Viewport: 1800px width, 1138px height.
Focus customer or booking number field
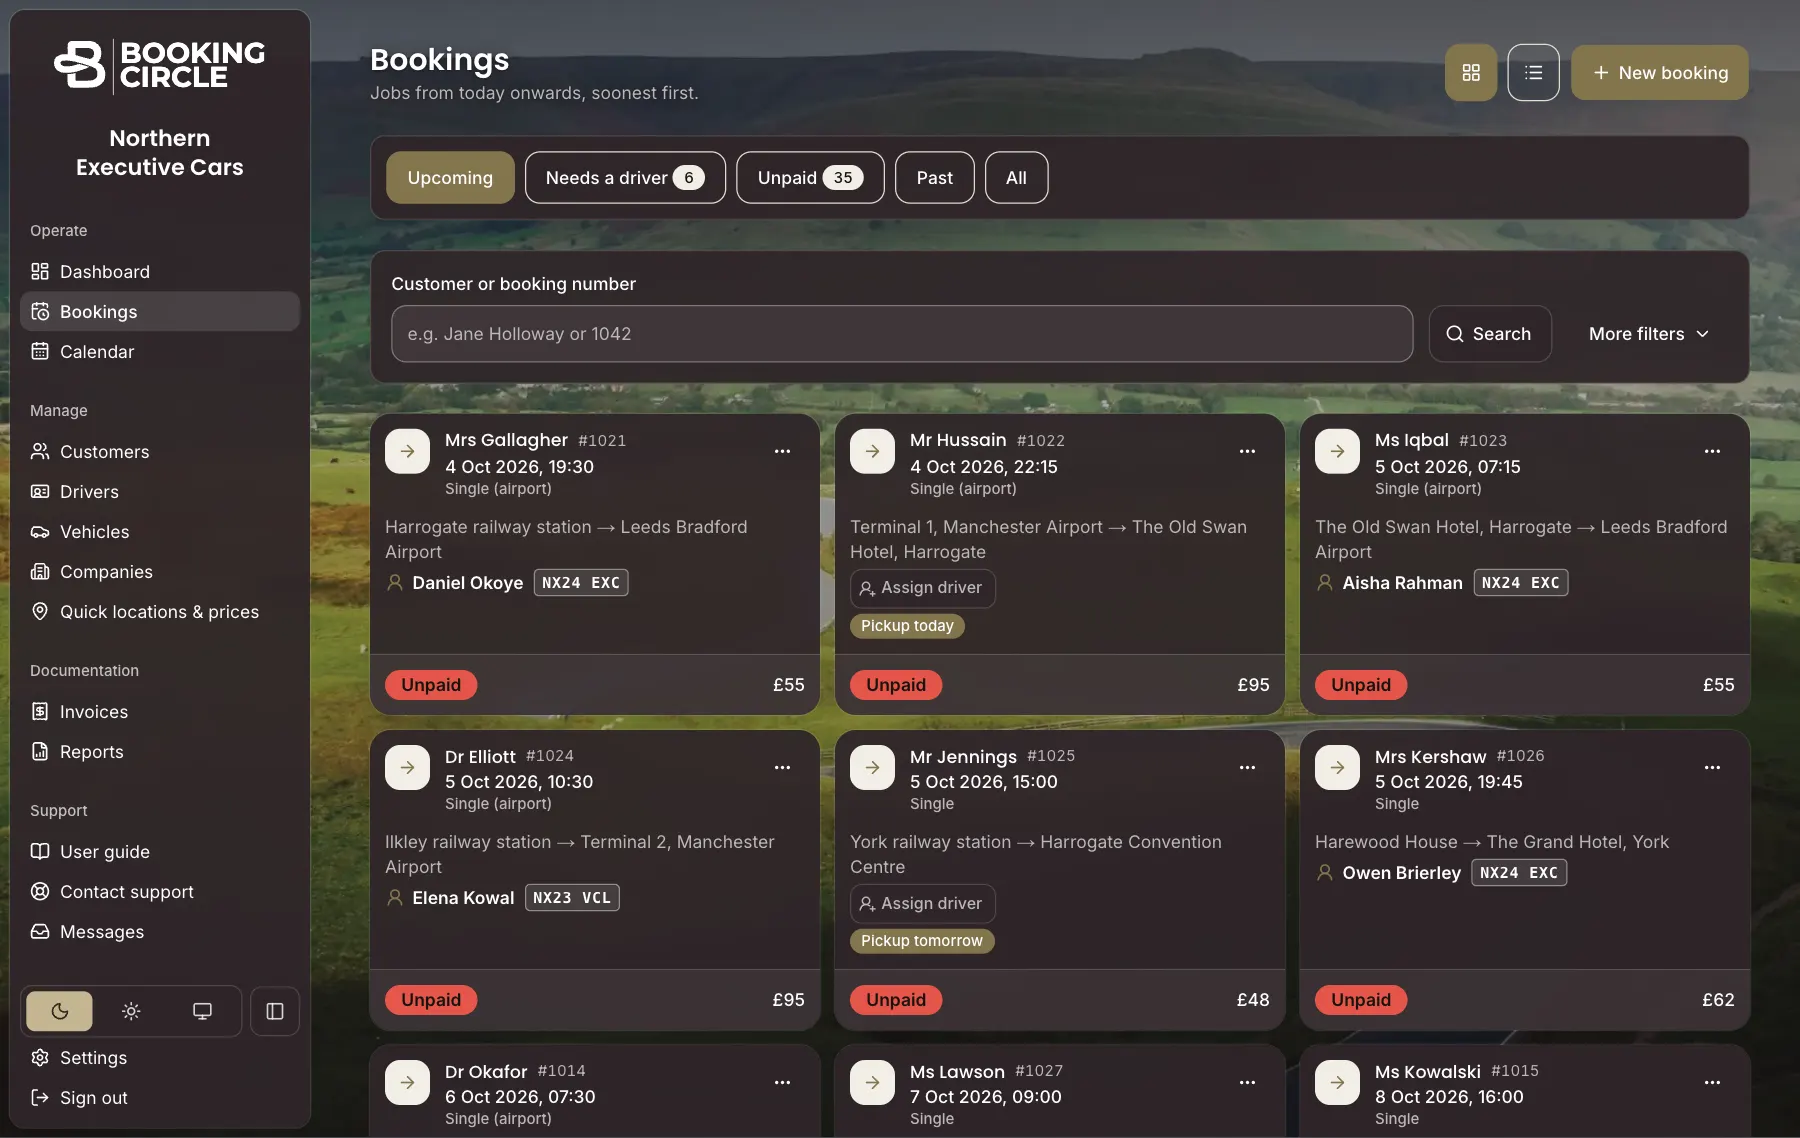click(902, 334)
